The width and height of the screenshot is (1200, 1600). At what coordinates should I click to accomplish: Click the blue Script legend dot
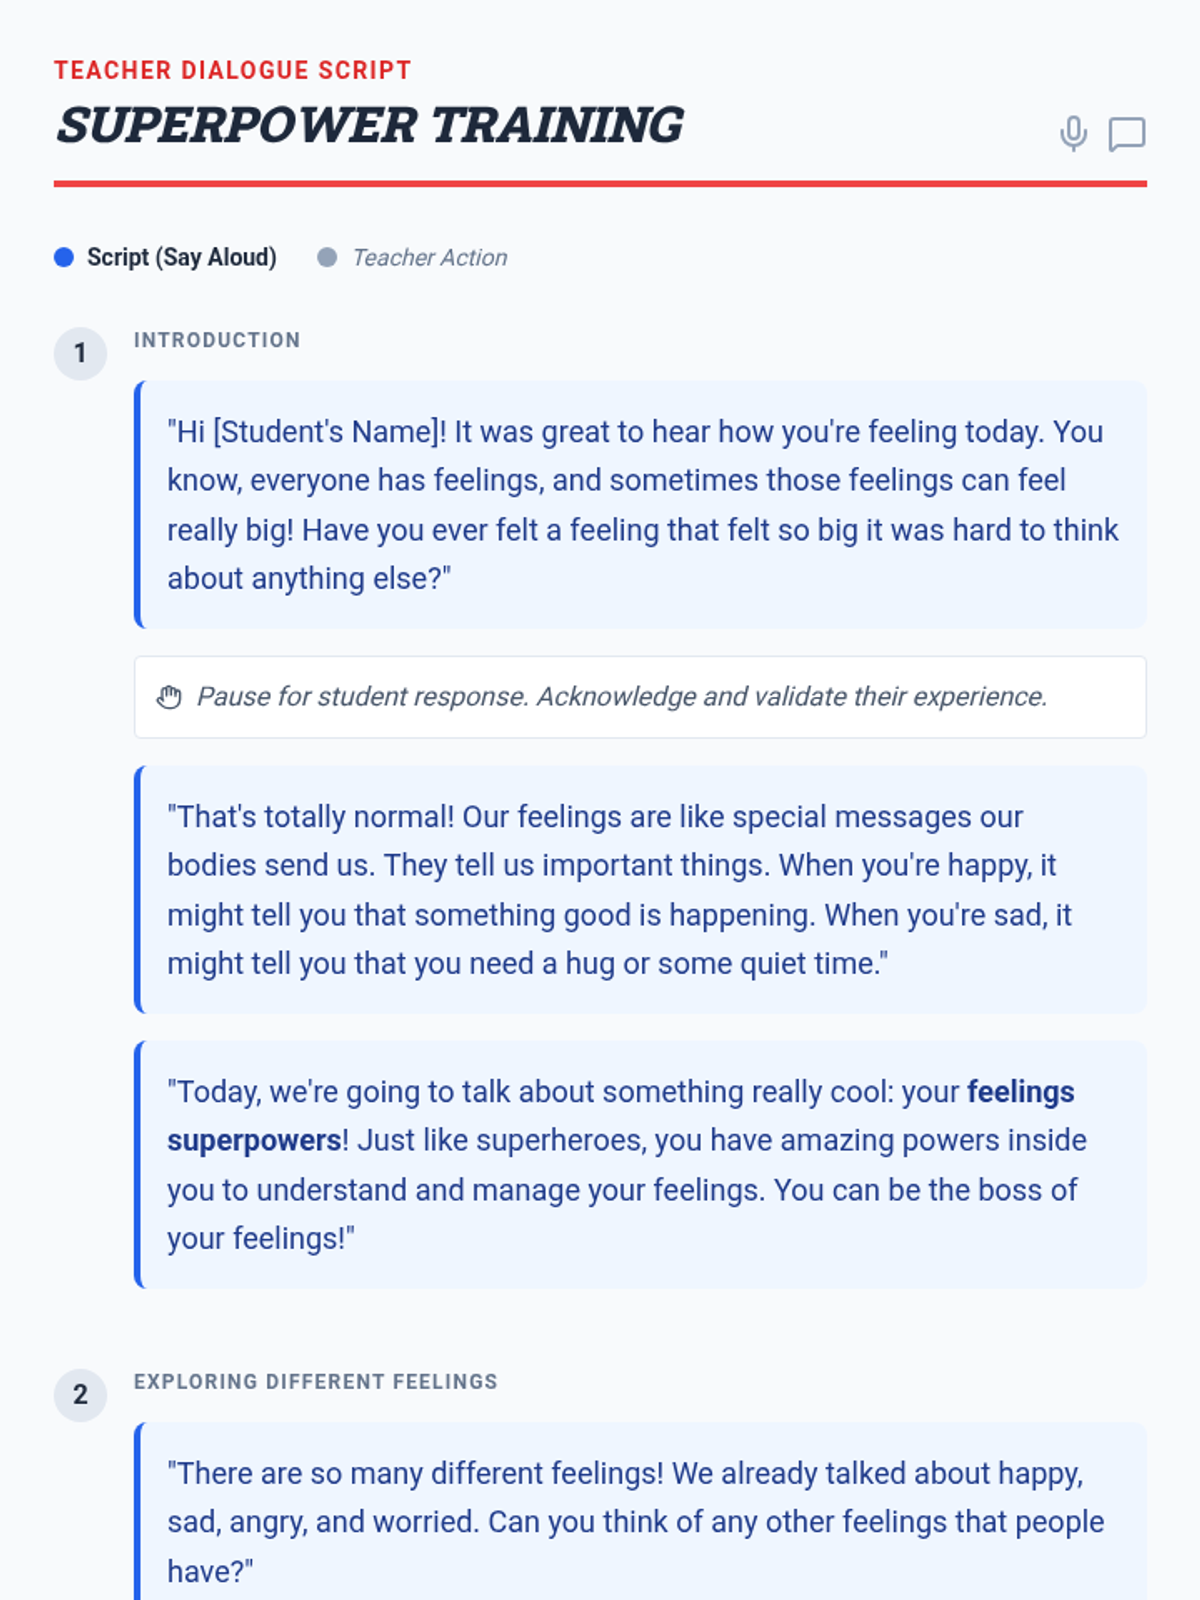click(64, 258)
